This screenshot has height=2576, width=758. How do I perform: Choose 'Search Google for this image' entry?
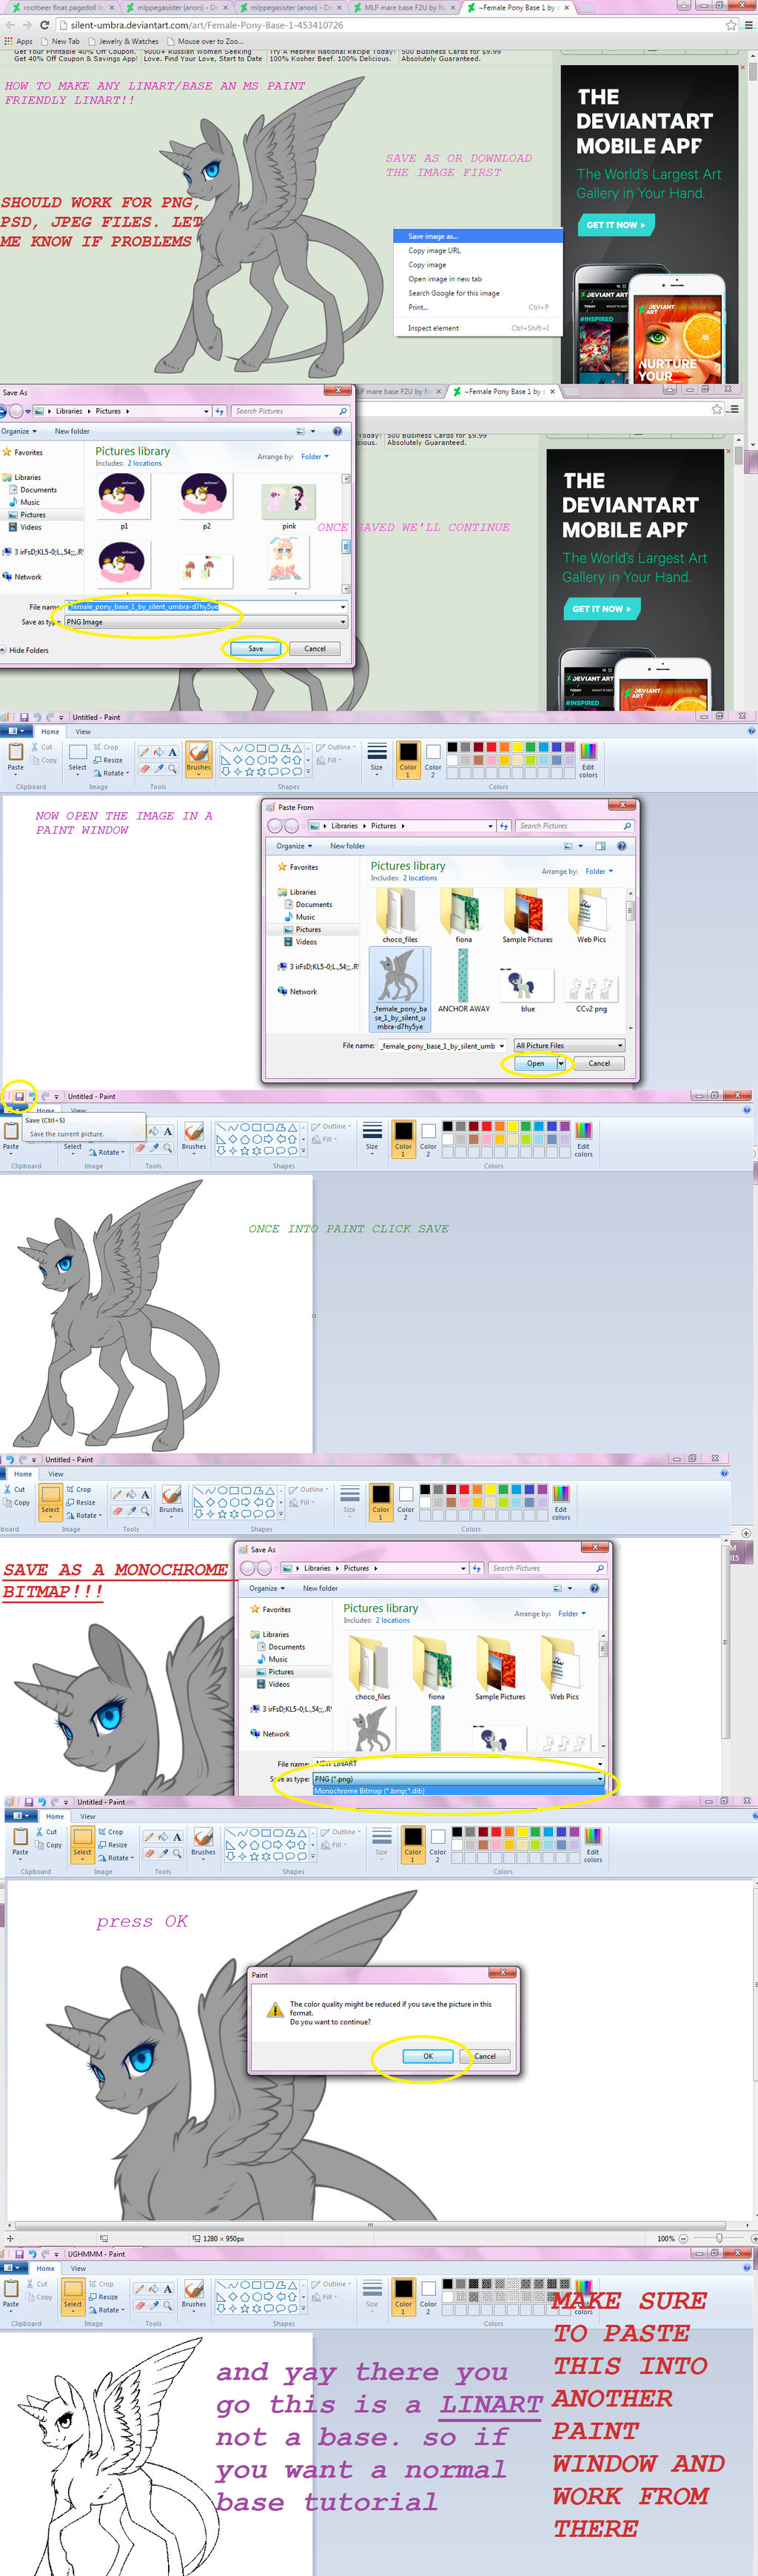(x=478, y=293)
